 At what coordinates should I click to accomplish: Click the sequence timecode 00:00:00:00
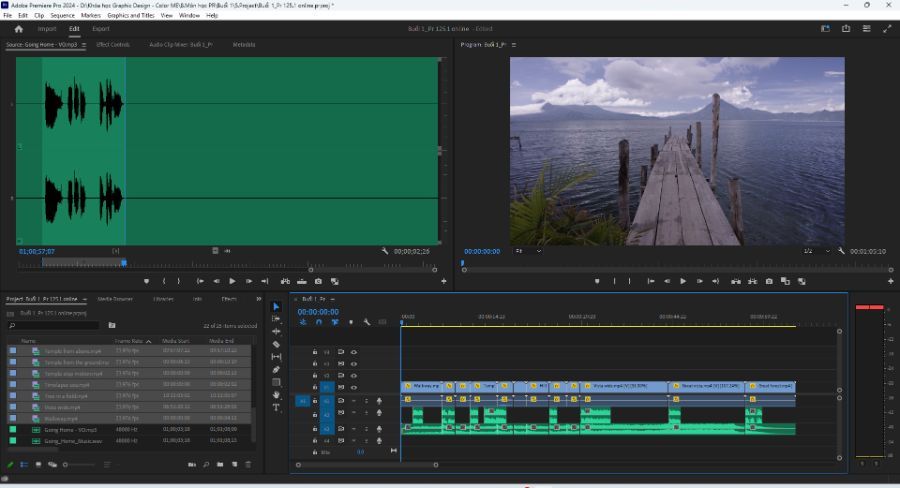(318, 312)
